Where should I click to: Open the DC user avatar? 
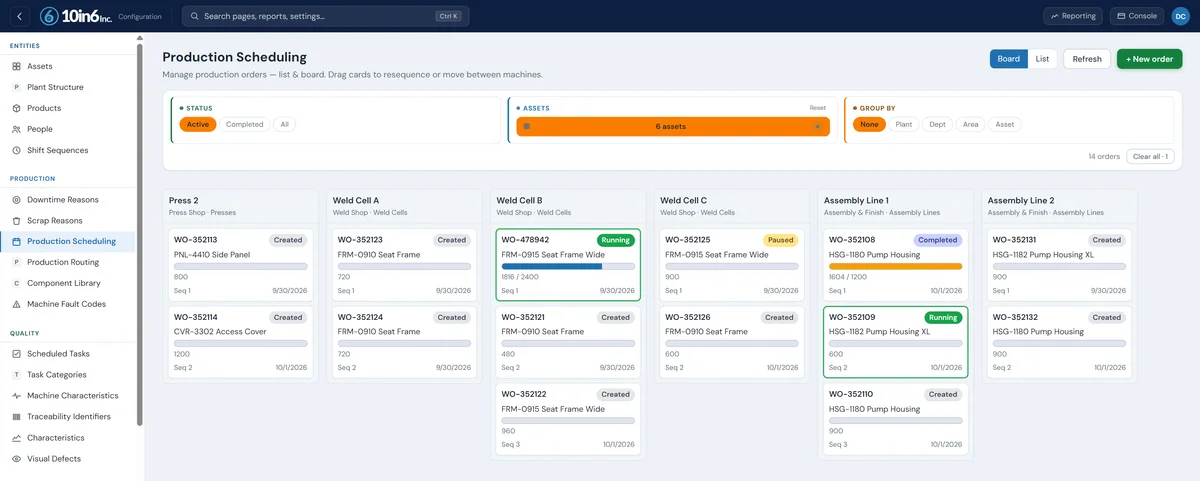pos(1180,16)
